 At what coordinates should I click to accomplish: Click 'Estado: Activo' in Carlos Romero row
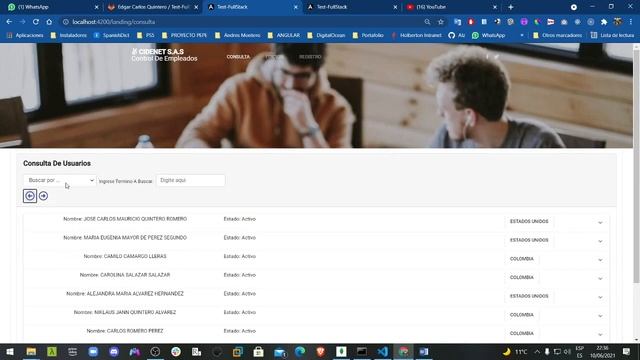[x=240, y=331]
